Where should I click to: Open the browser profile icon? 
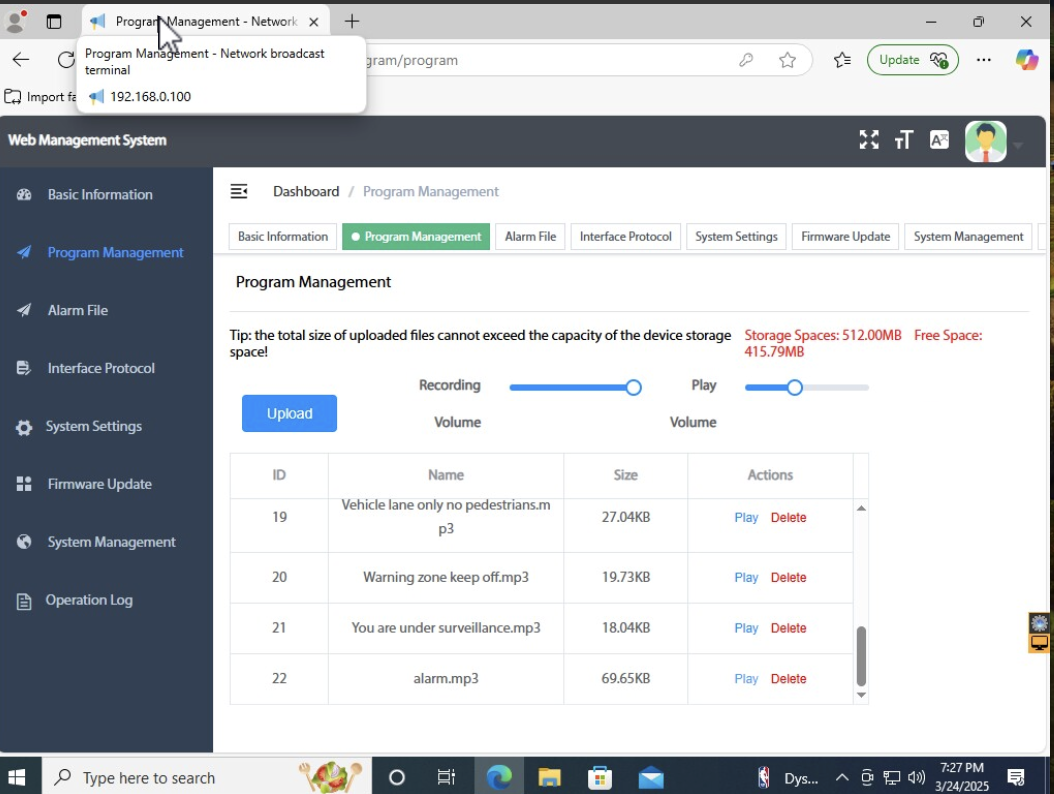tap(15, 22)
